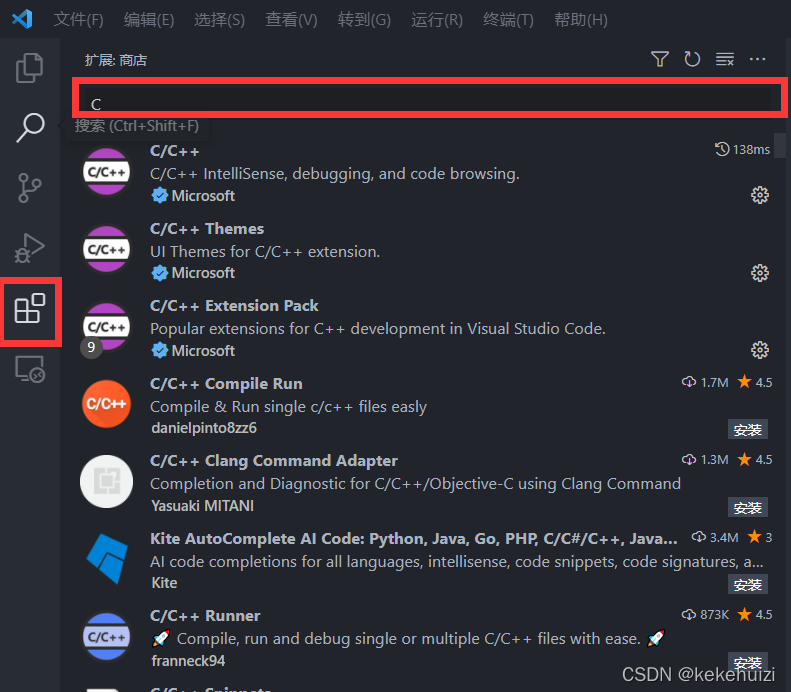Image resolution: width=791 pixels, height=692 pixels.
Task: Click the 扩展: 商店 panel title
Action: pyautogui.click(x=116, y=60)
